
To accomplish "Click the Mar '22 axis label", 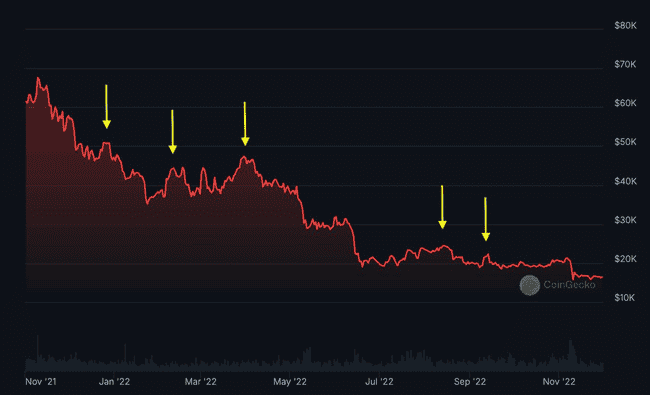I will [x=201, y=382].
